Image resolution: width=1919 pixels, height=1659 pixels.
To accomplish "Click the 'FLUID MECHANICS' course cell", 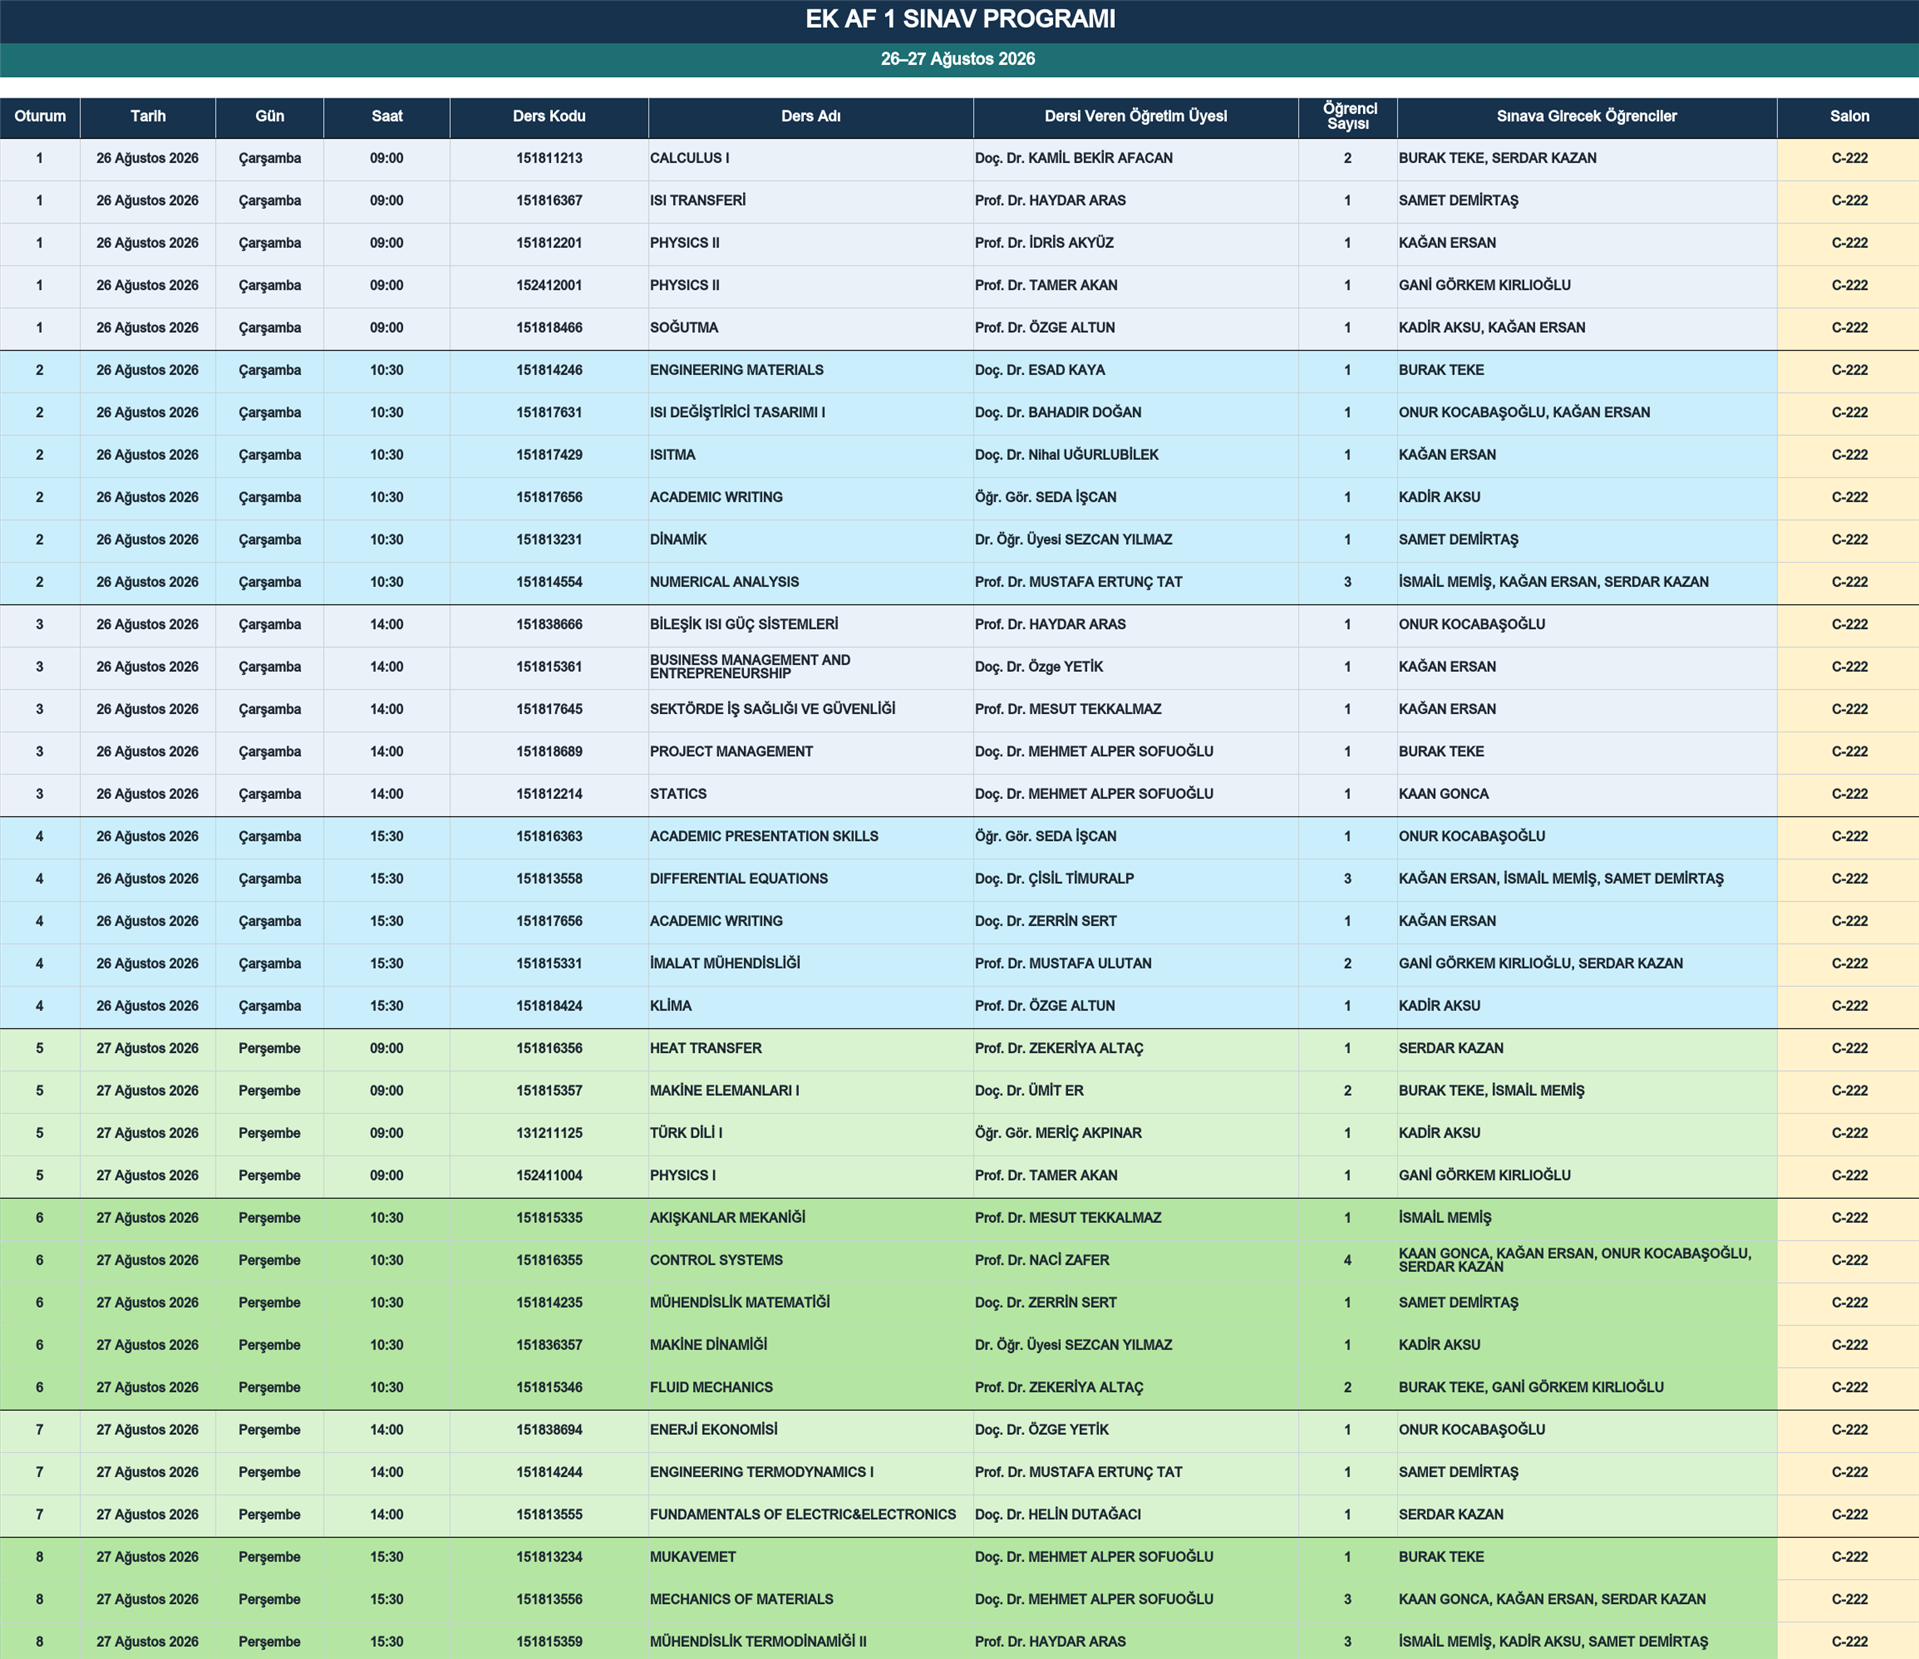I will tap(811, 1388).
